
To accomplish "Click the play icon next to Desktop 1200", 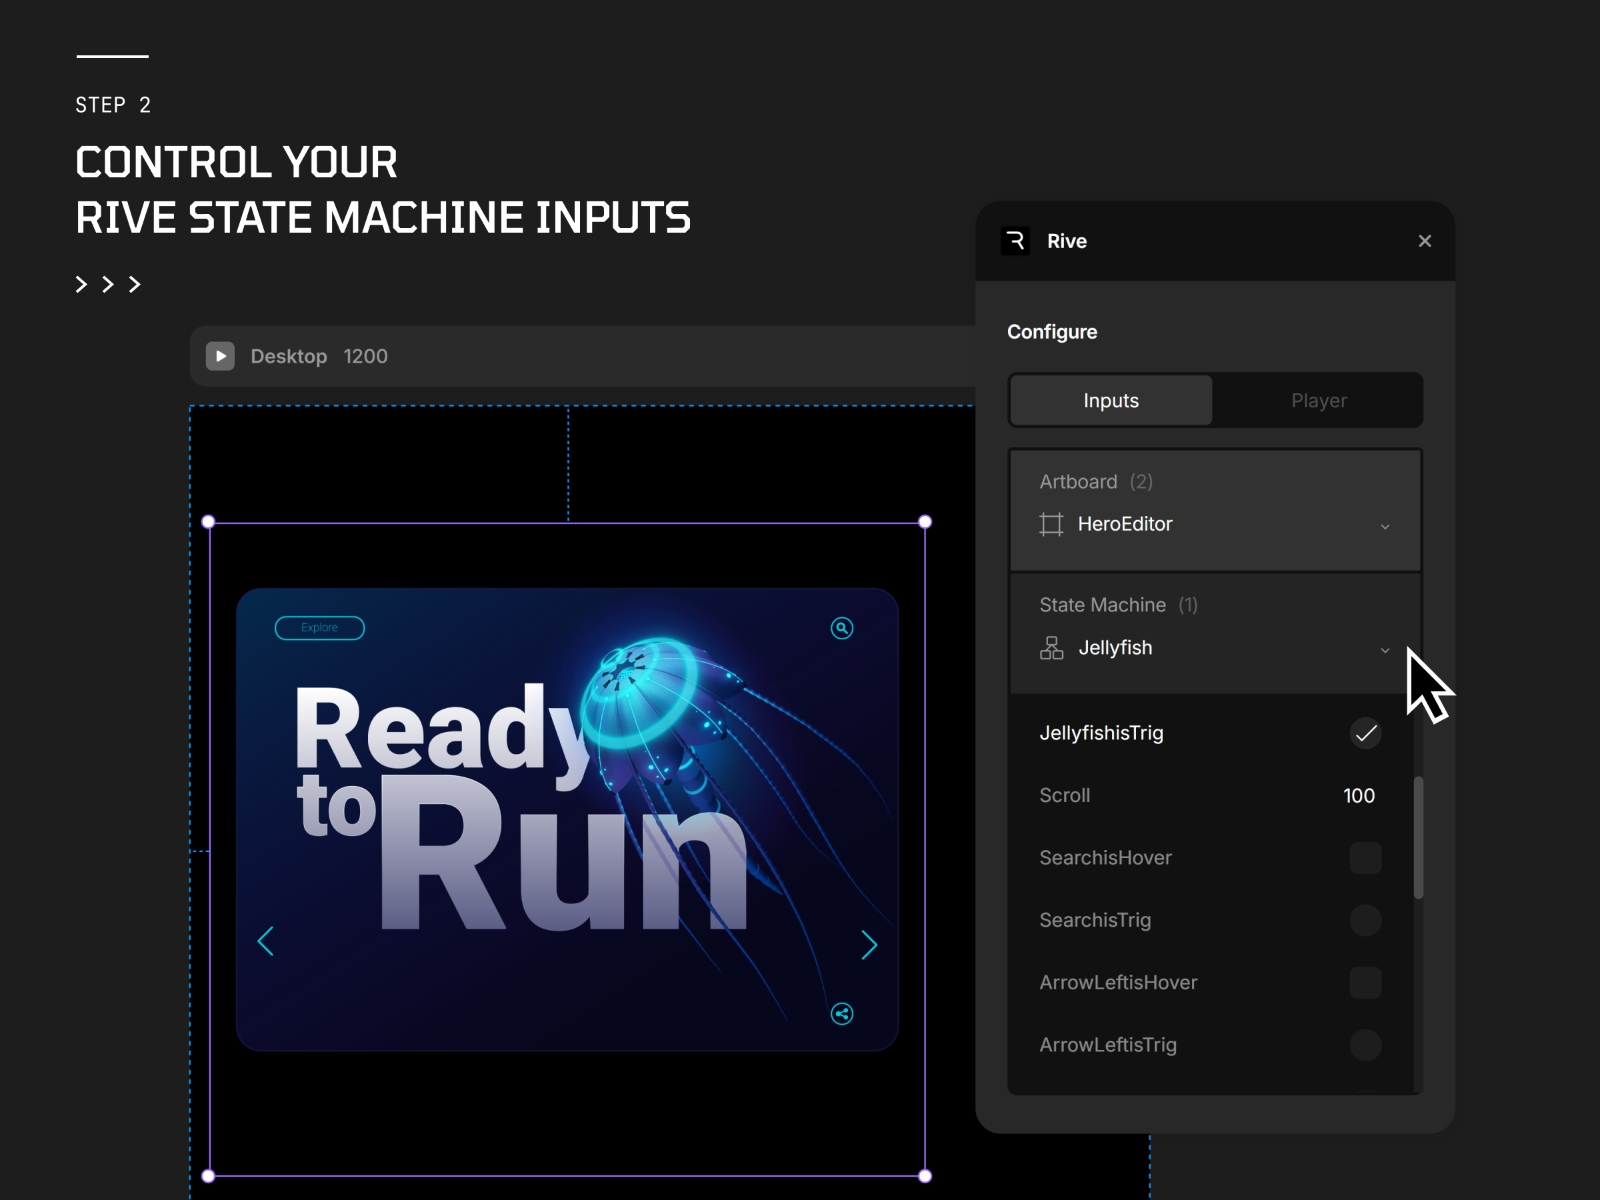I will (x=220, y=356).
